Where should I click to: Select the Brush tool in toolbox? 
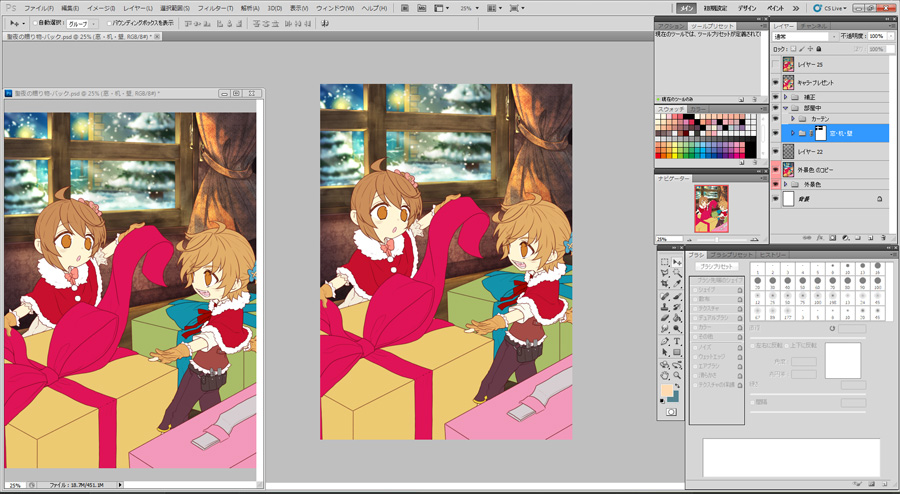677,295
